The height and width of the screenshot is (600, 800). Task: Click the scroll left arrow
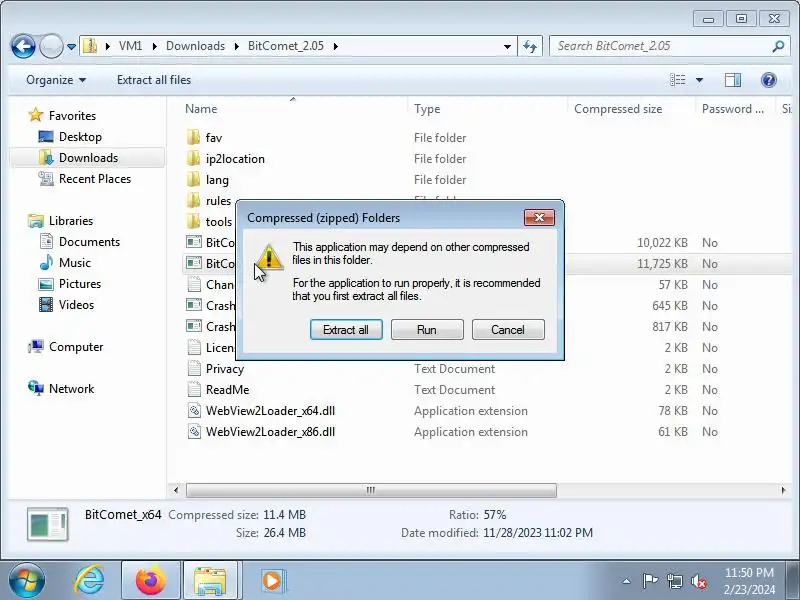[176, 490]
